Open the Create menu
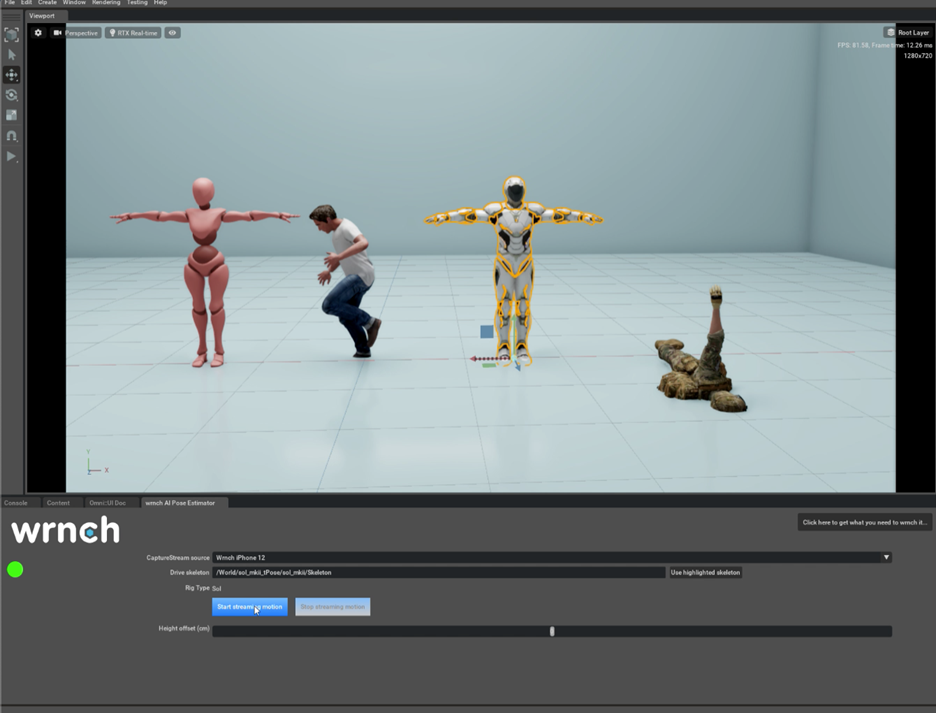The image size is (936, 713). [47, 3]
